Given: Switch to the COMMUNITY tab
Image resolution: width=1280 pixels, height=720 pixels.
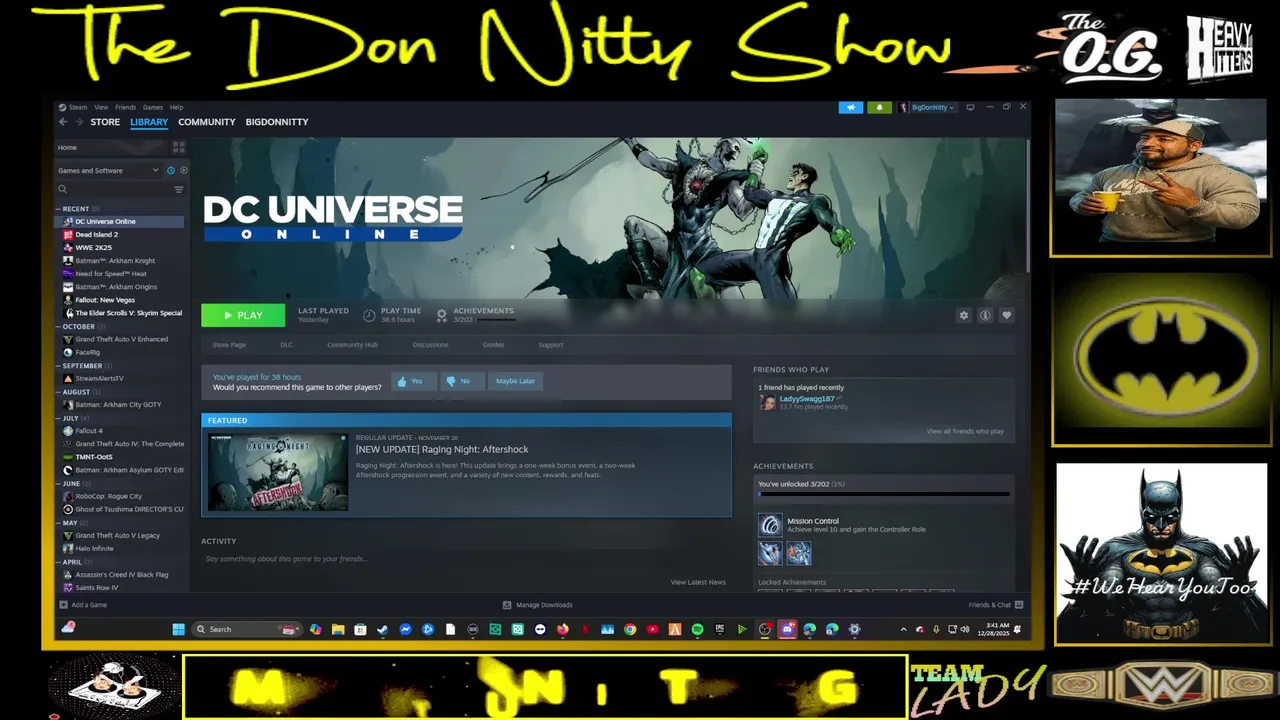Looking at the screenshot, I should click(x=207, y=122).
